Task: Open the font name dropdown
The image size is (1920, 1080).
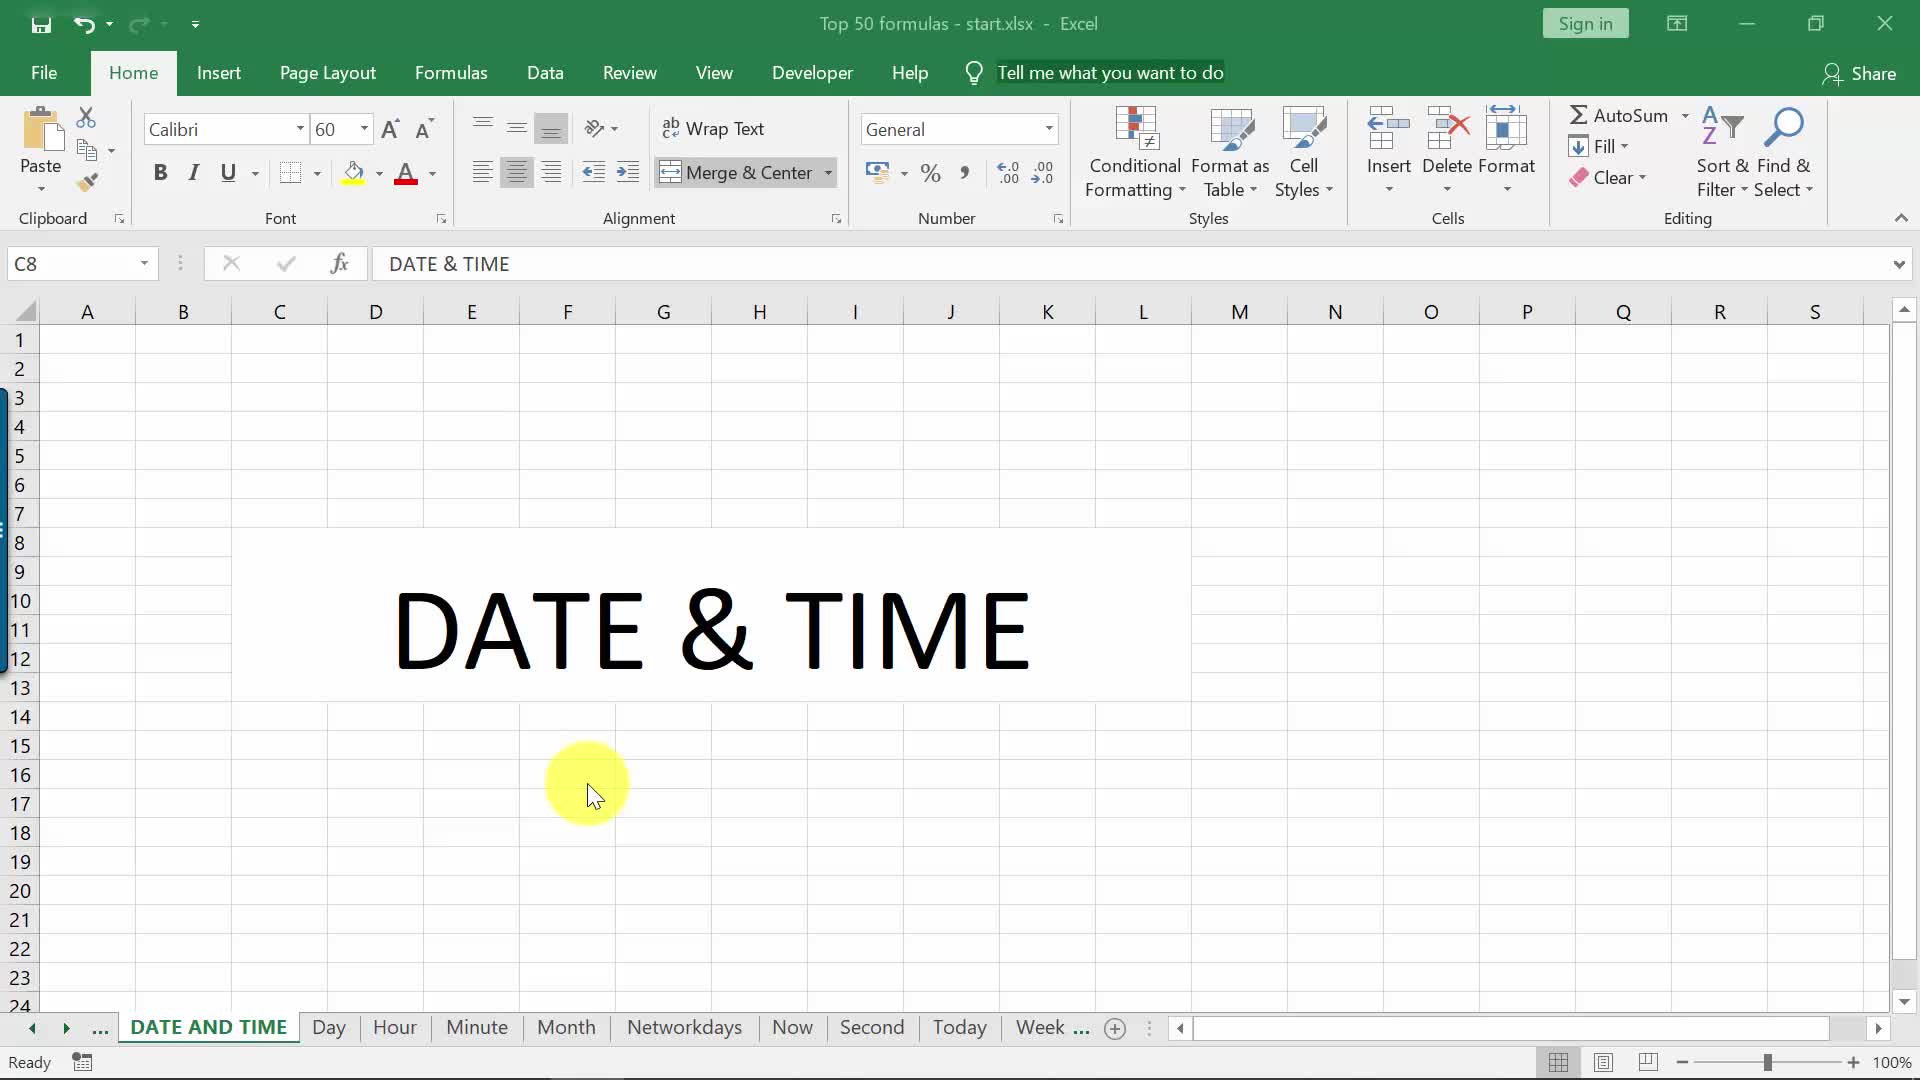Action: click(x=299, y=129)
